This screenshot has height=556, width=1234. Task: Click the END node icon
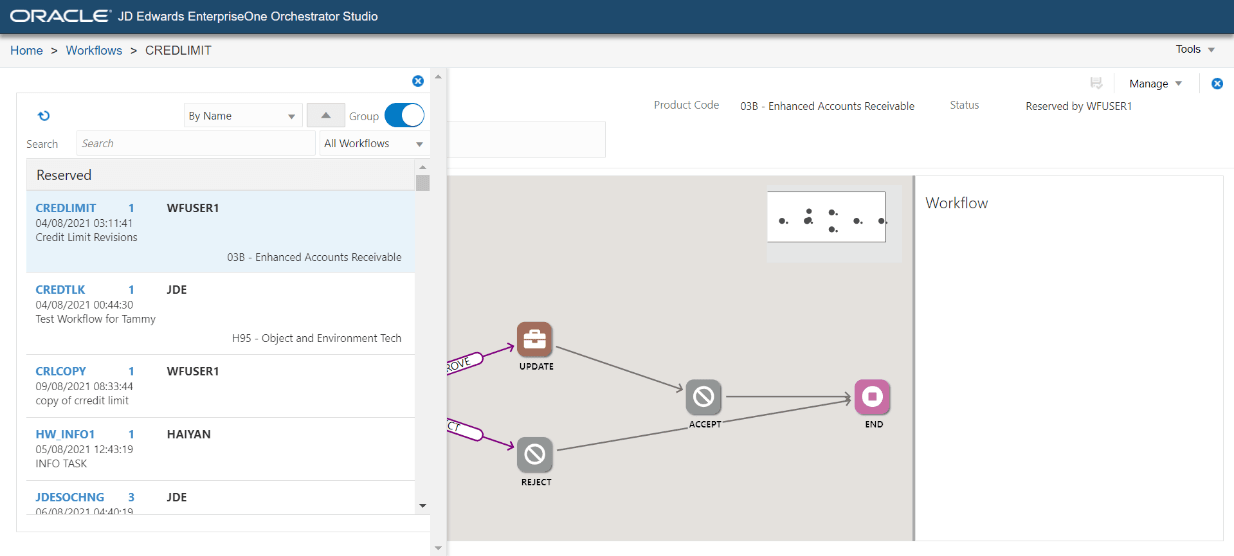tap(872, 397)
